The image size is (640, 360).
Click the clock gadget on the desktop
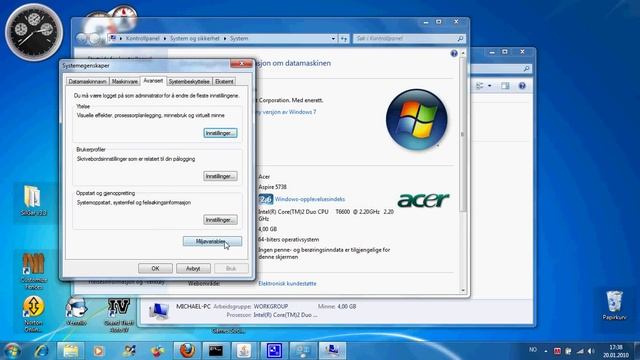pos(34,32)
